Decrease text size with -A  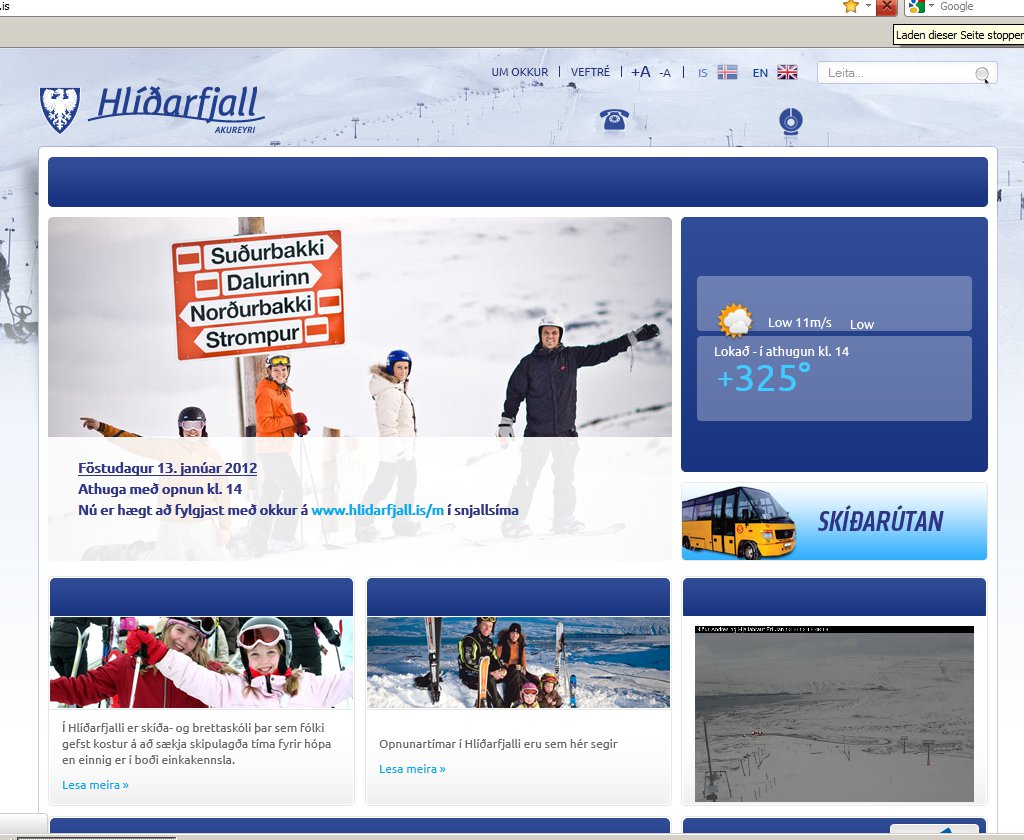(x=665, y=72)
